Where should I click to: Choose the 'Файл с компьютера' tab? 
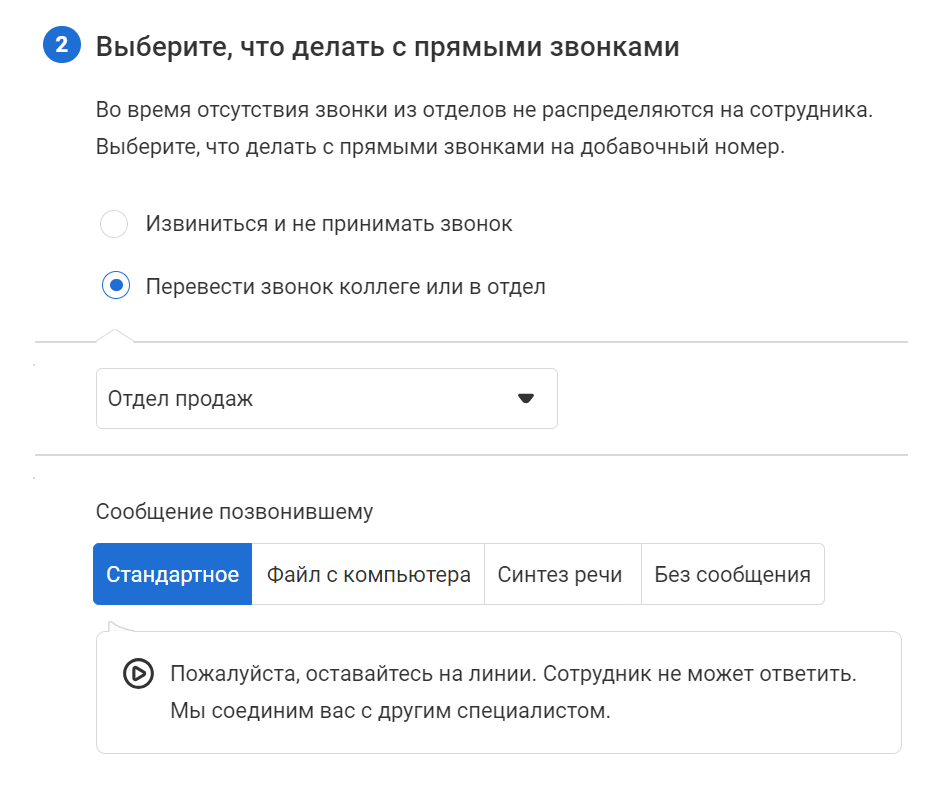[368, 575]
